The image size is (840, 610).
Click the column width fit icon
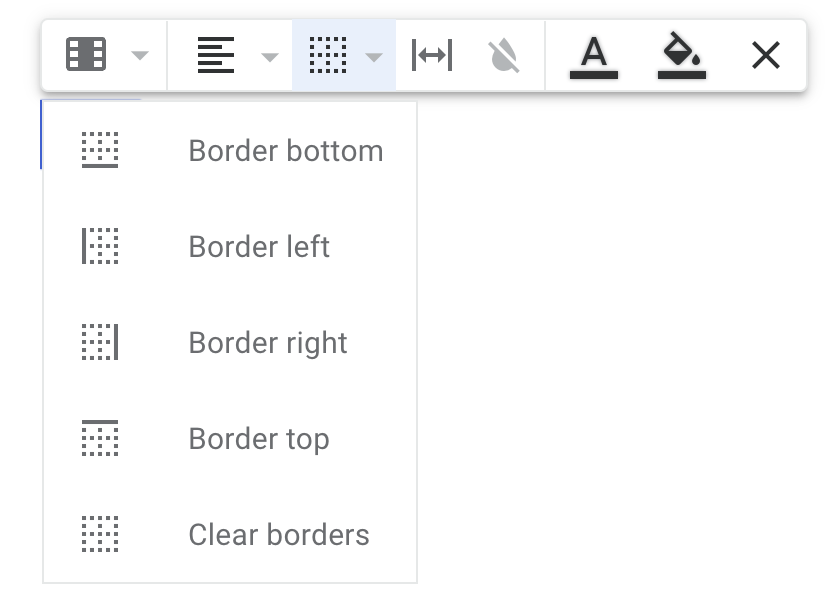click(432, 55)
